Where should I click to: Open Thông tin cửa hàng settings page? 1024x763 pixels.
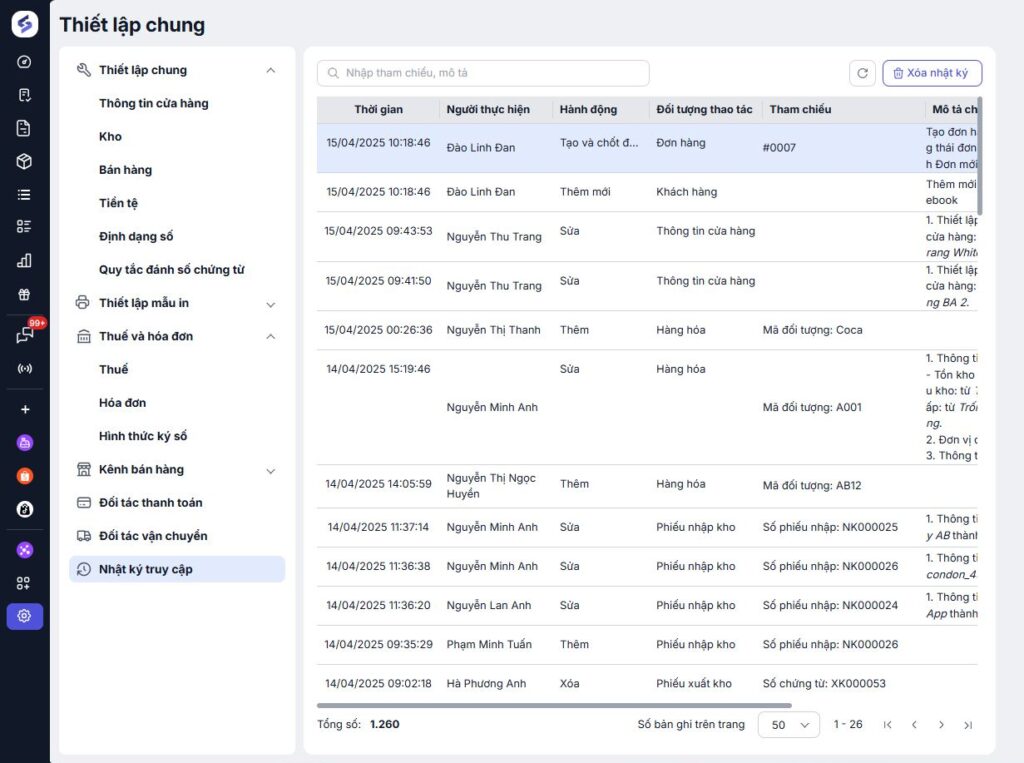(x=153, y=103)
